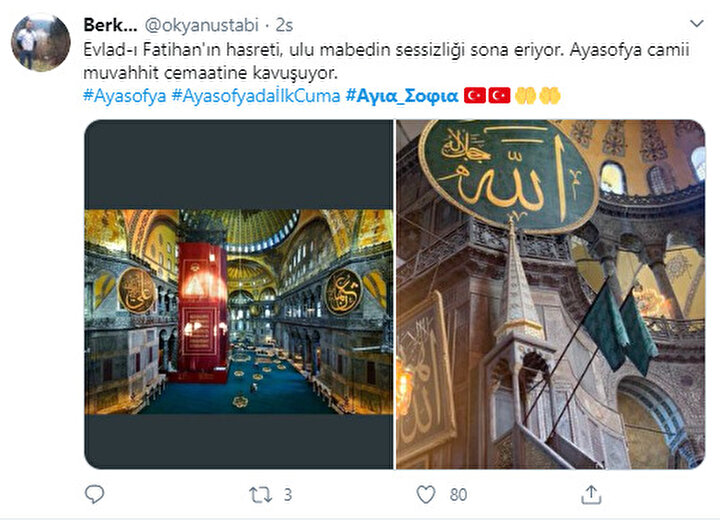Click the second Turkish flag emoji
The height and width of the screenshot is (521, 720).
click(x=499, y=95)
